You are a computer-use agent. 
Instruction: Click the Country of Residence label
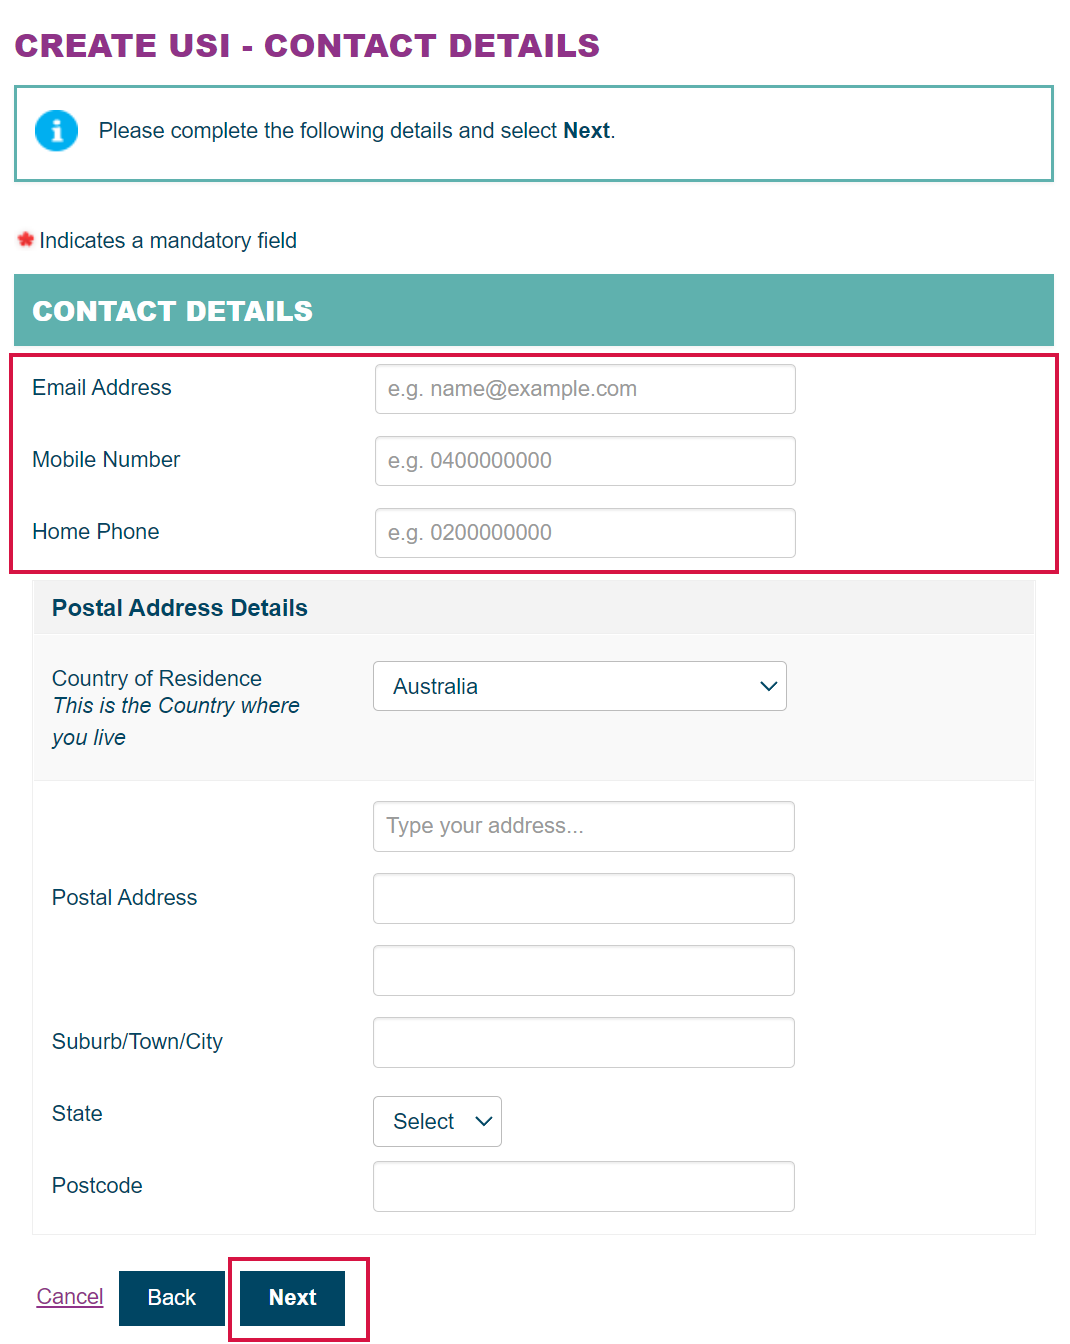[x=157, y=678]
